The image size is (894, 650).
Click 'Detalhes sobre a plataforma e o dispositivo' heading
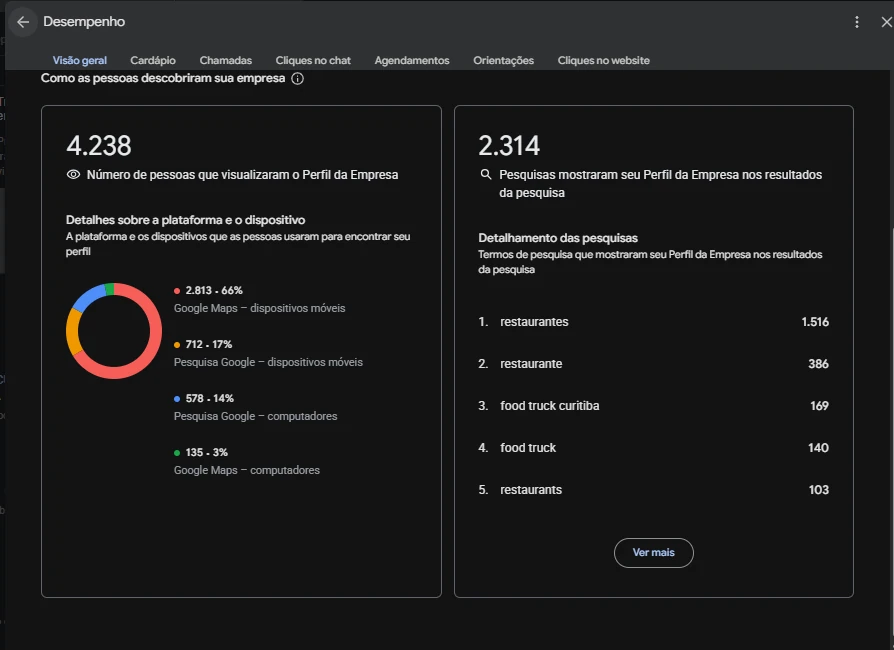click(185, 220)
